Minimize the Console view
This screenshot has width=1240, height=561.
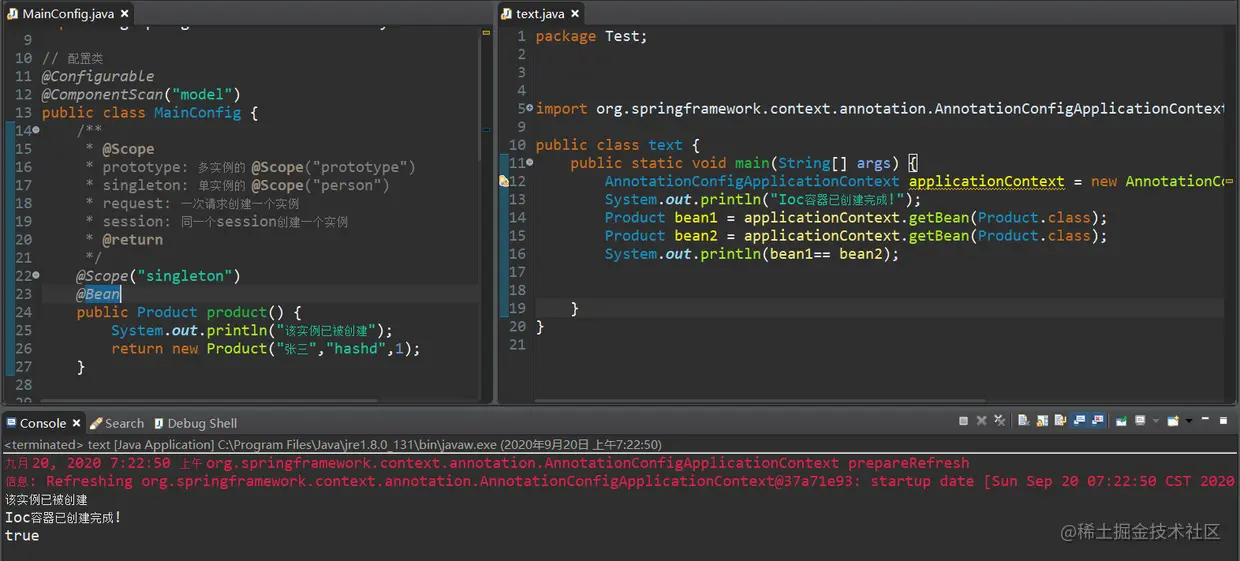click(1205, 419)
